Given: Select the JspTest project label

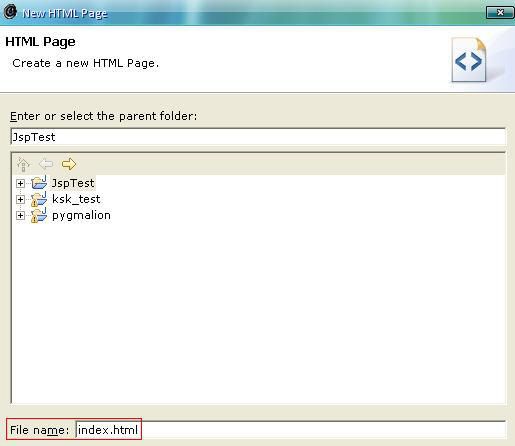Looking at the screenshot, I should tap(73, 183).
